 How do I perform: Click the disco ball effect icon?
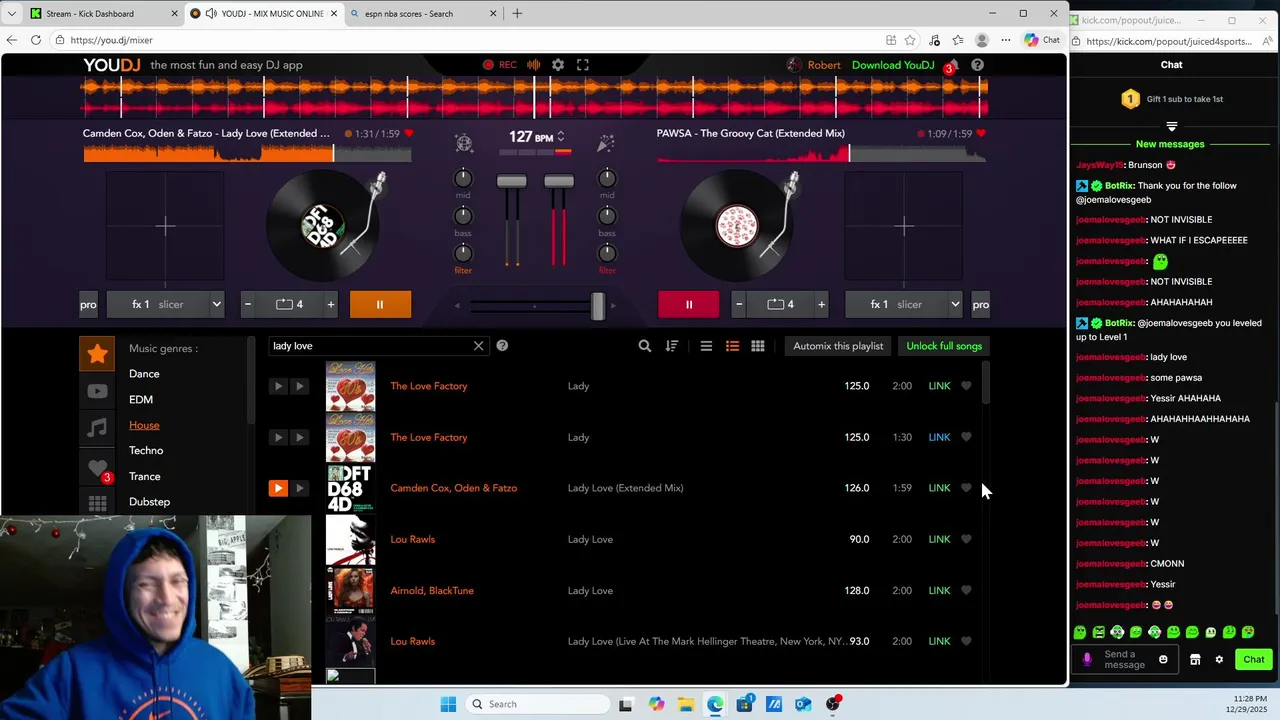[464, 143]
